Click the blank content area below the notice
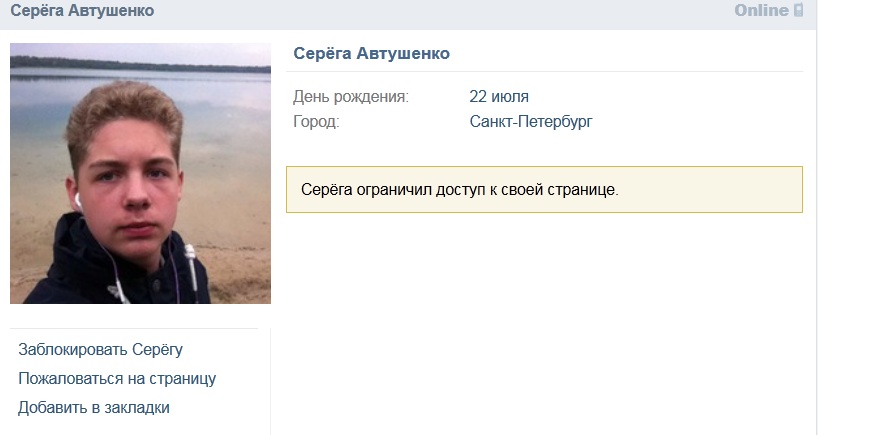This screenshot has width=872, height=435. point(544,323)
